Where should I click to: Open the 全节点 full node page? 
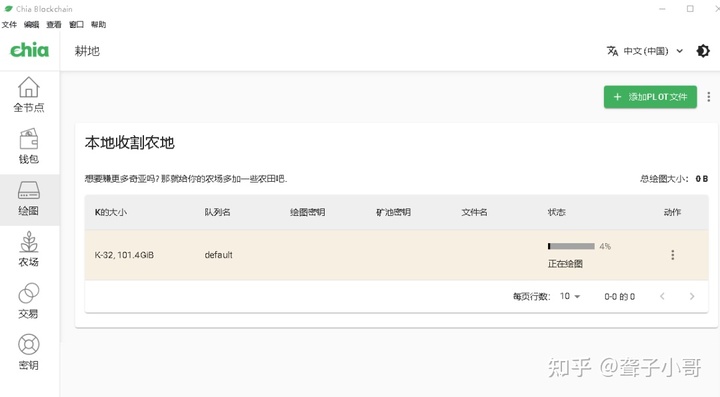pyautogui.click(x=28, y=95)
